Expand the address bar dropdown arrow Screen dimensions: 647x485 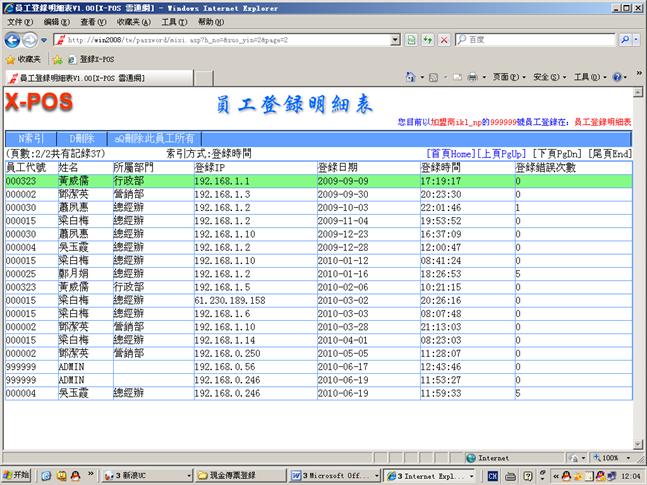coord(397,39)
